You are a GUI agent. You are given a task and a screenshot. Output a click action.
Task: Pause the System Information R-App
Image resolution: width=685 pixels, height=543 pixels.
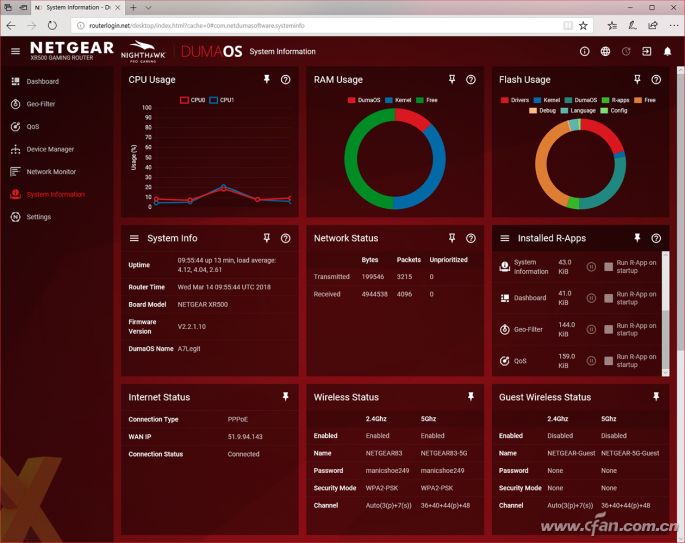[591, 266]
